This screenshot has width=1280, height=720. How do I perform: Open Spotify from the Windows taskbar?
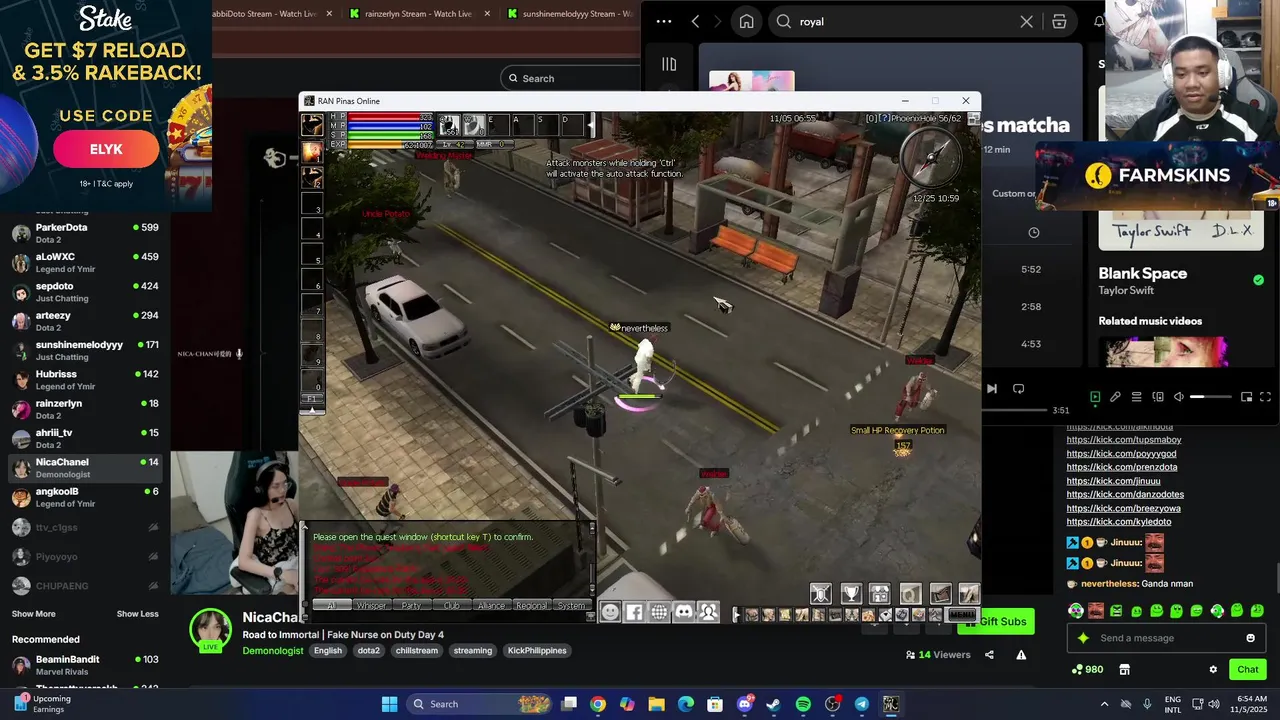coord(803,704)
